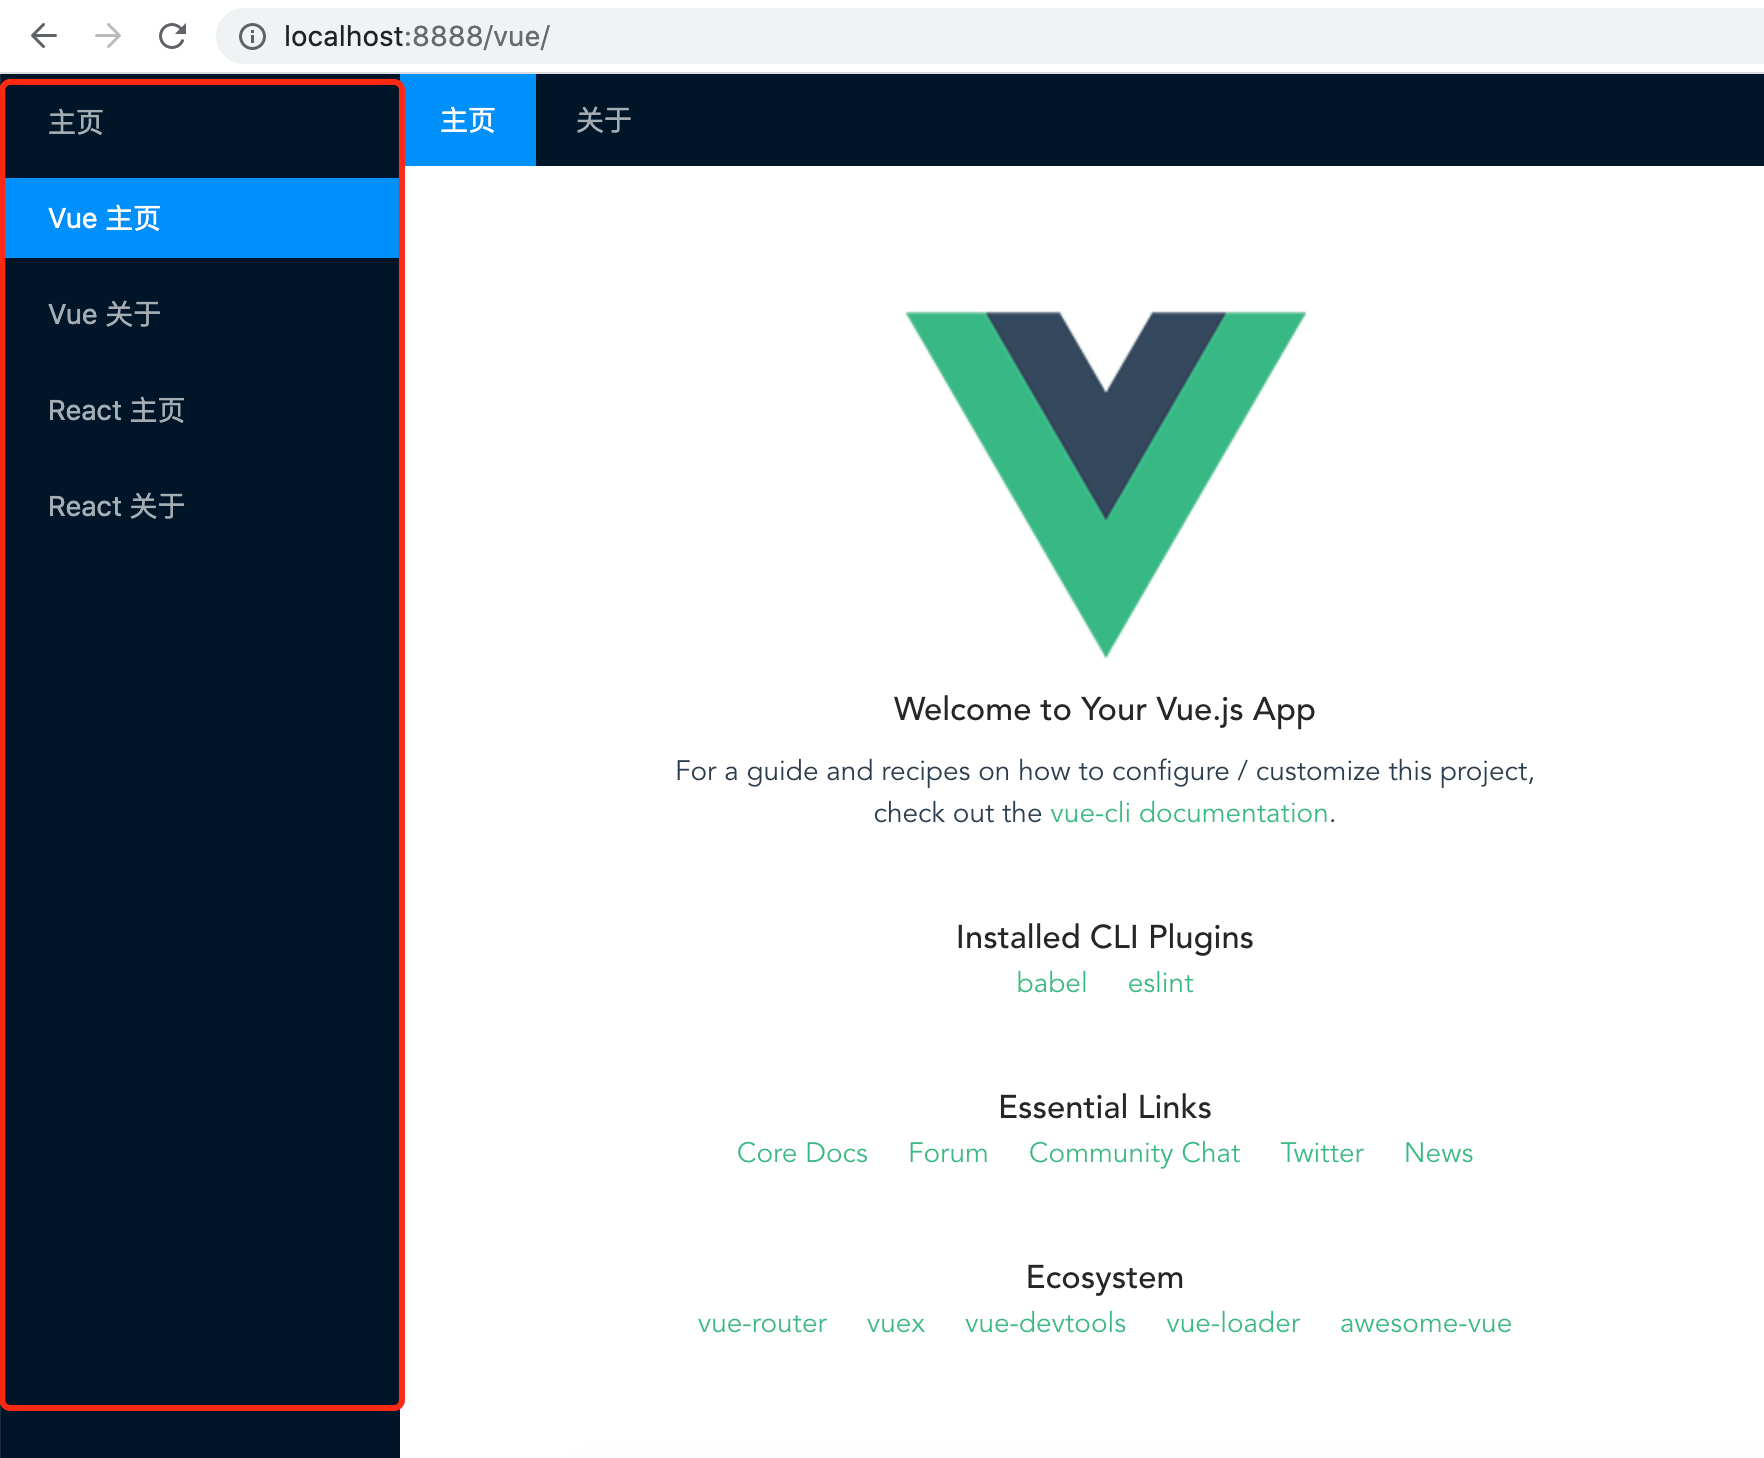Open the vue-cli documentation link
Screen dimensions: 1764x1458
[1189, 813]
